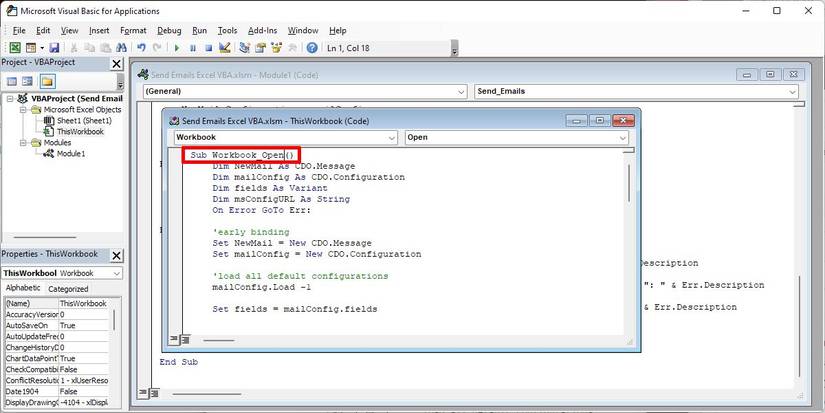Open the Window menu

(x=303, y=31)
